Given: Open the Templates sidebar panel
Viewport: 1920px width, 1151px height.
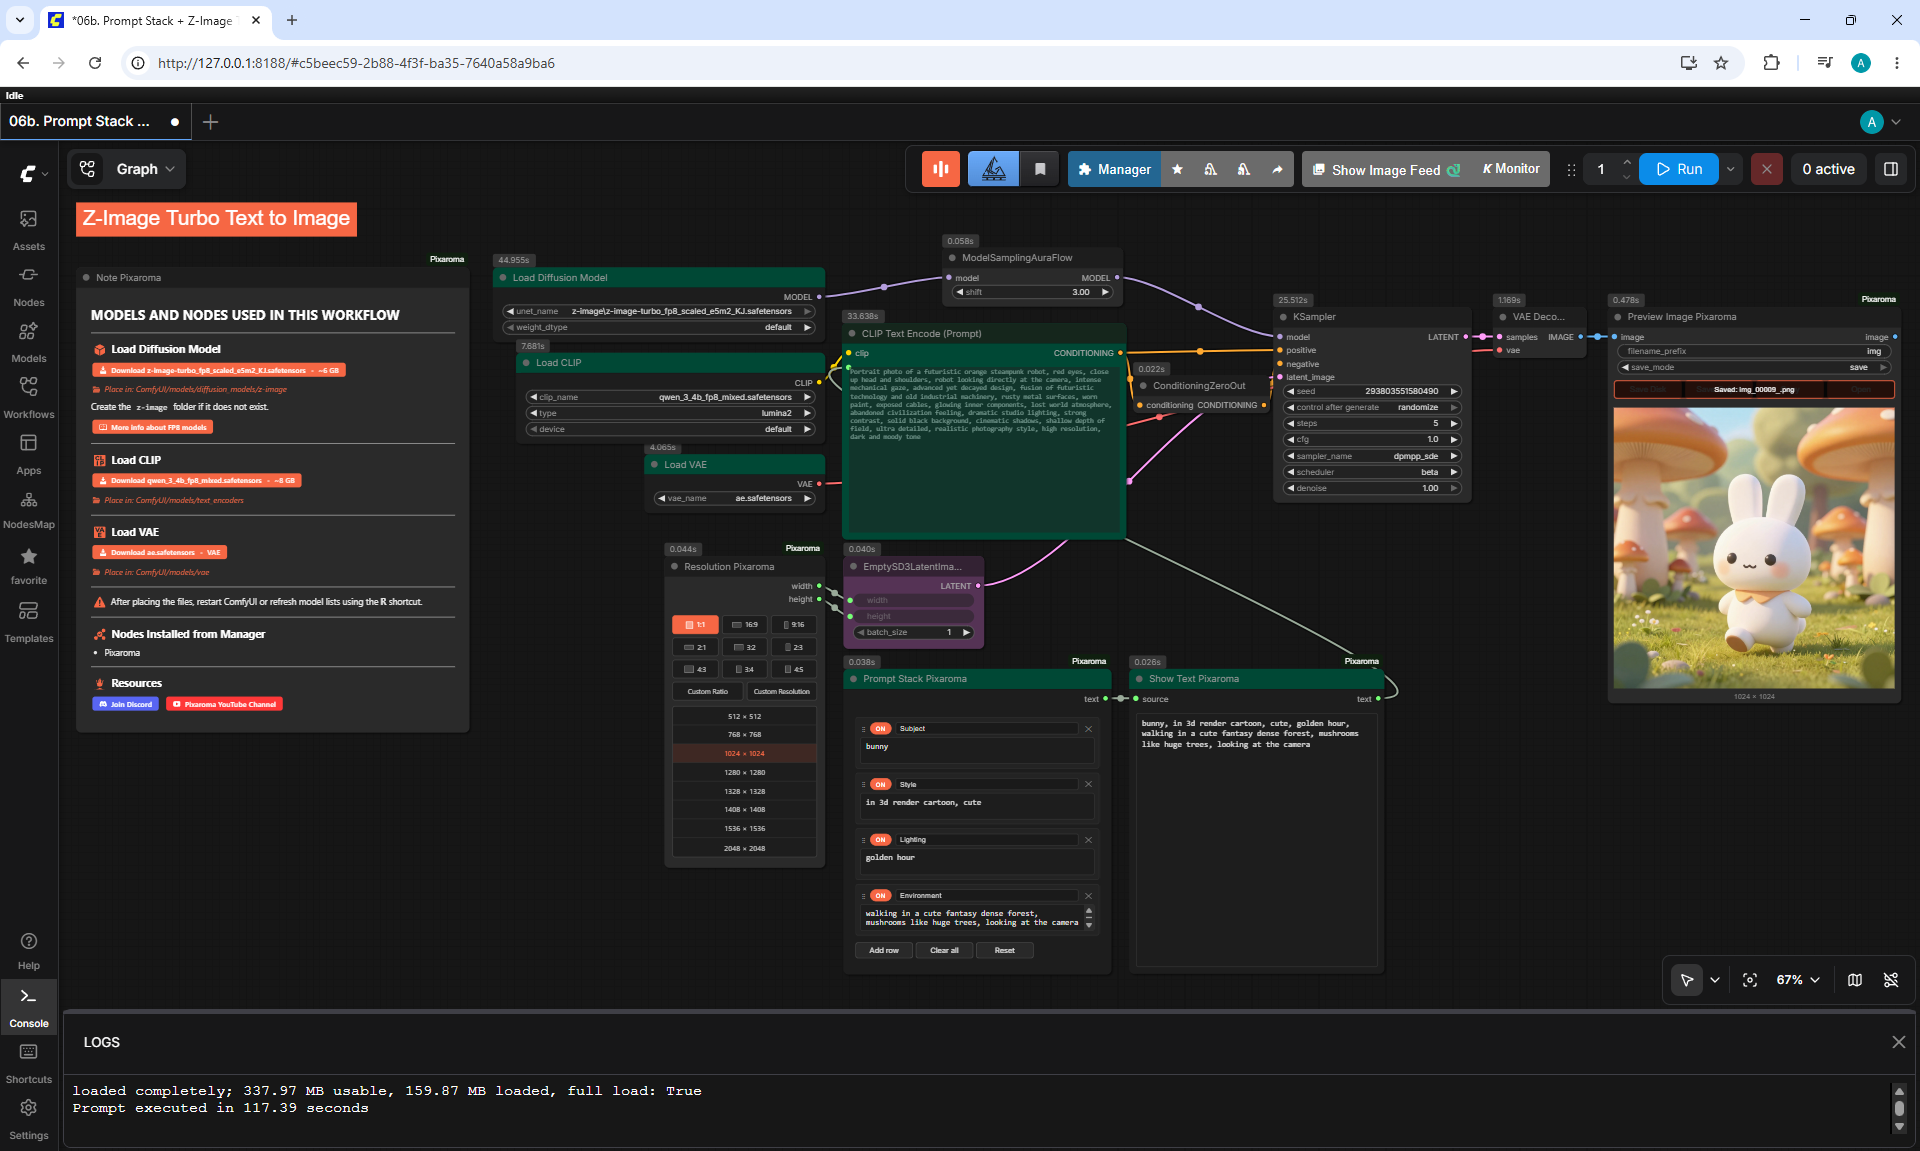Looking at the screenshot, I should pyautogui.click(x=28, y=621).
